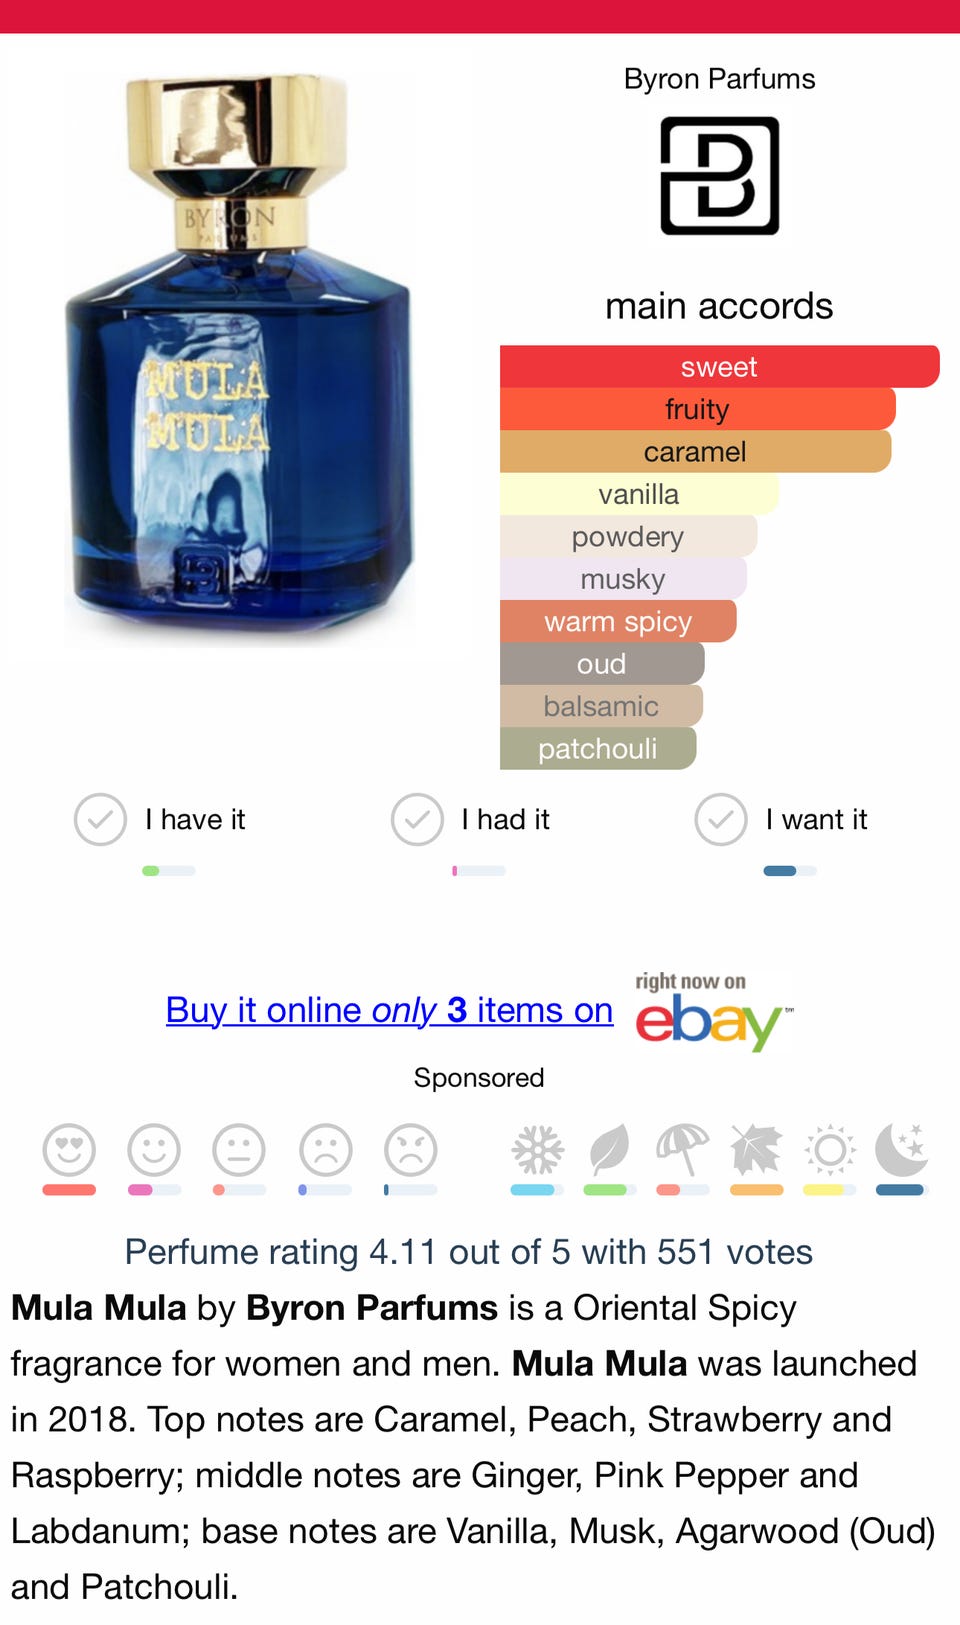This screenshot has width=960, height=1625.
Task: Click the Byron Parfums brand name
Action: [x=719, y=79]
